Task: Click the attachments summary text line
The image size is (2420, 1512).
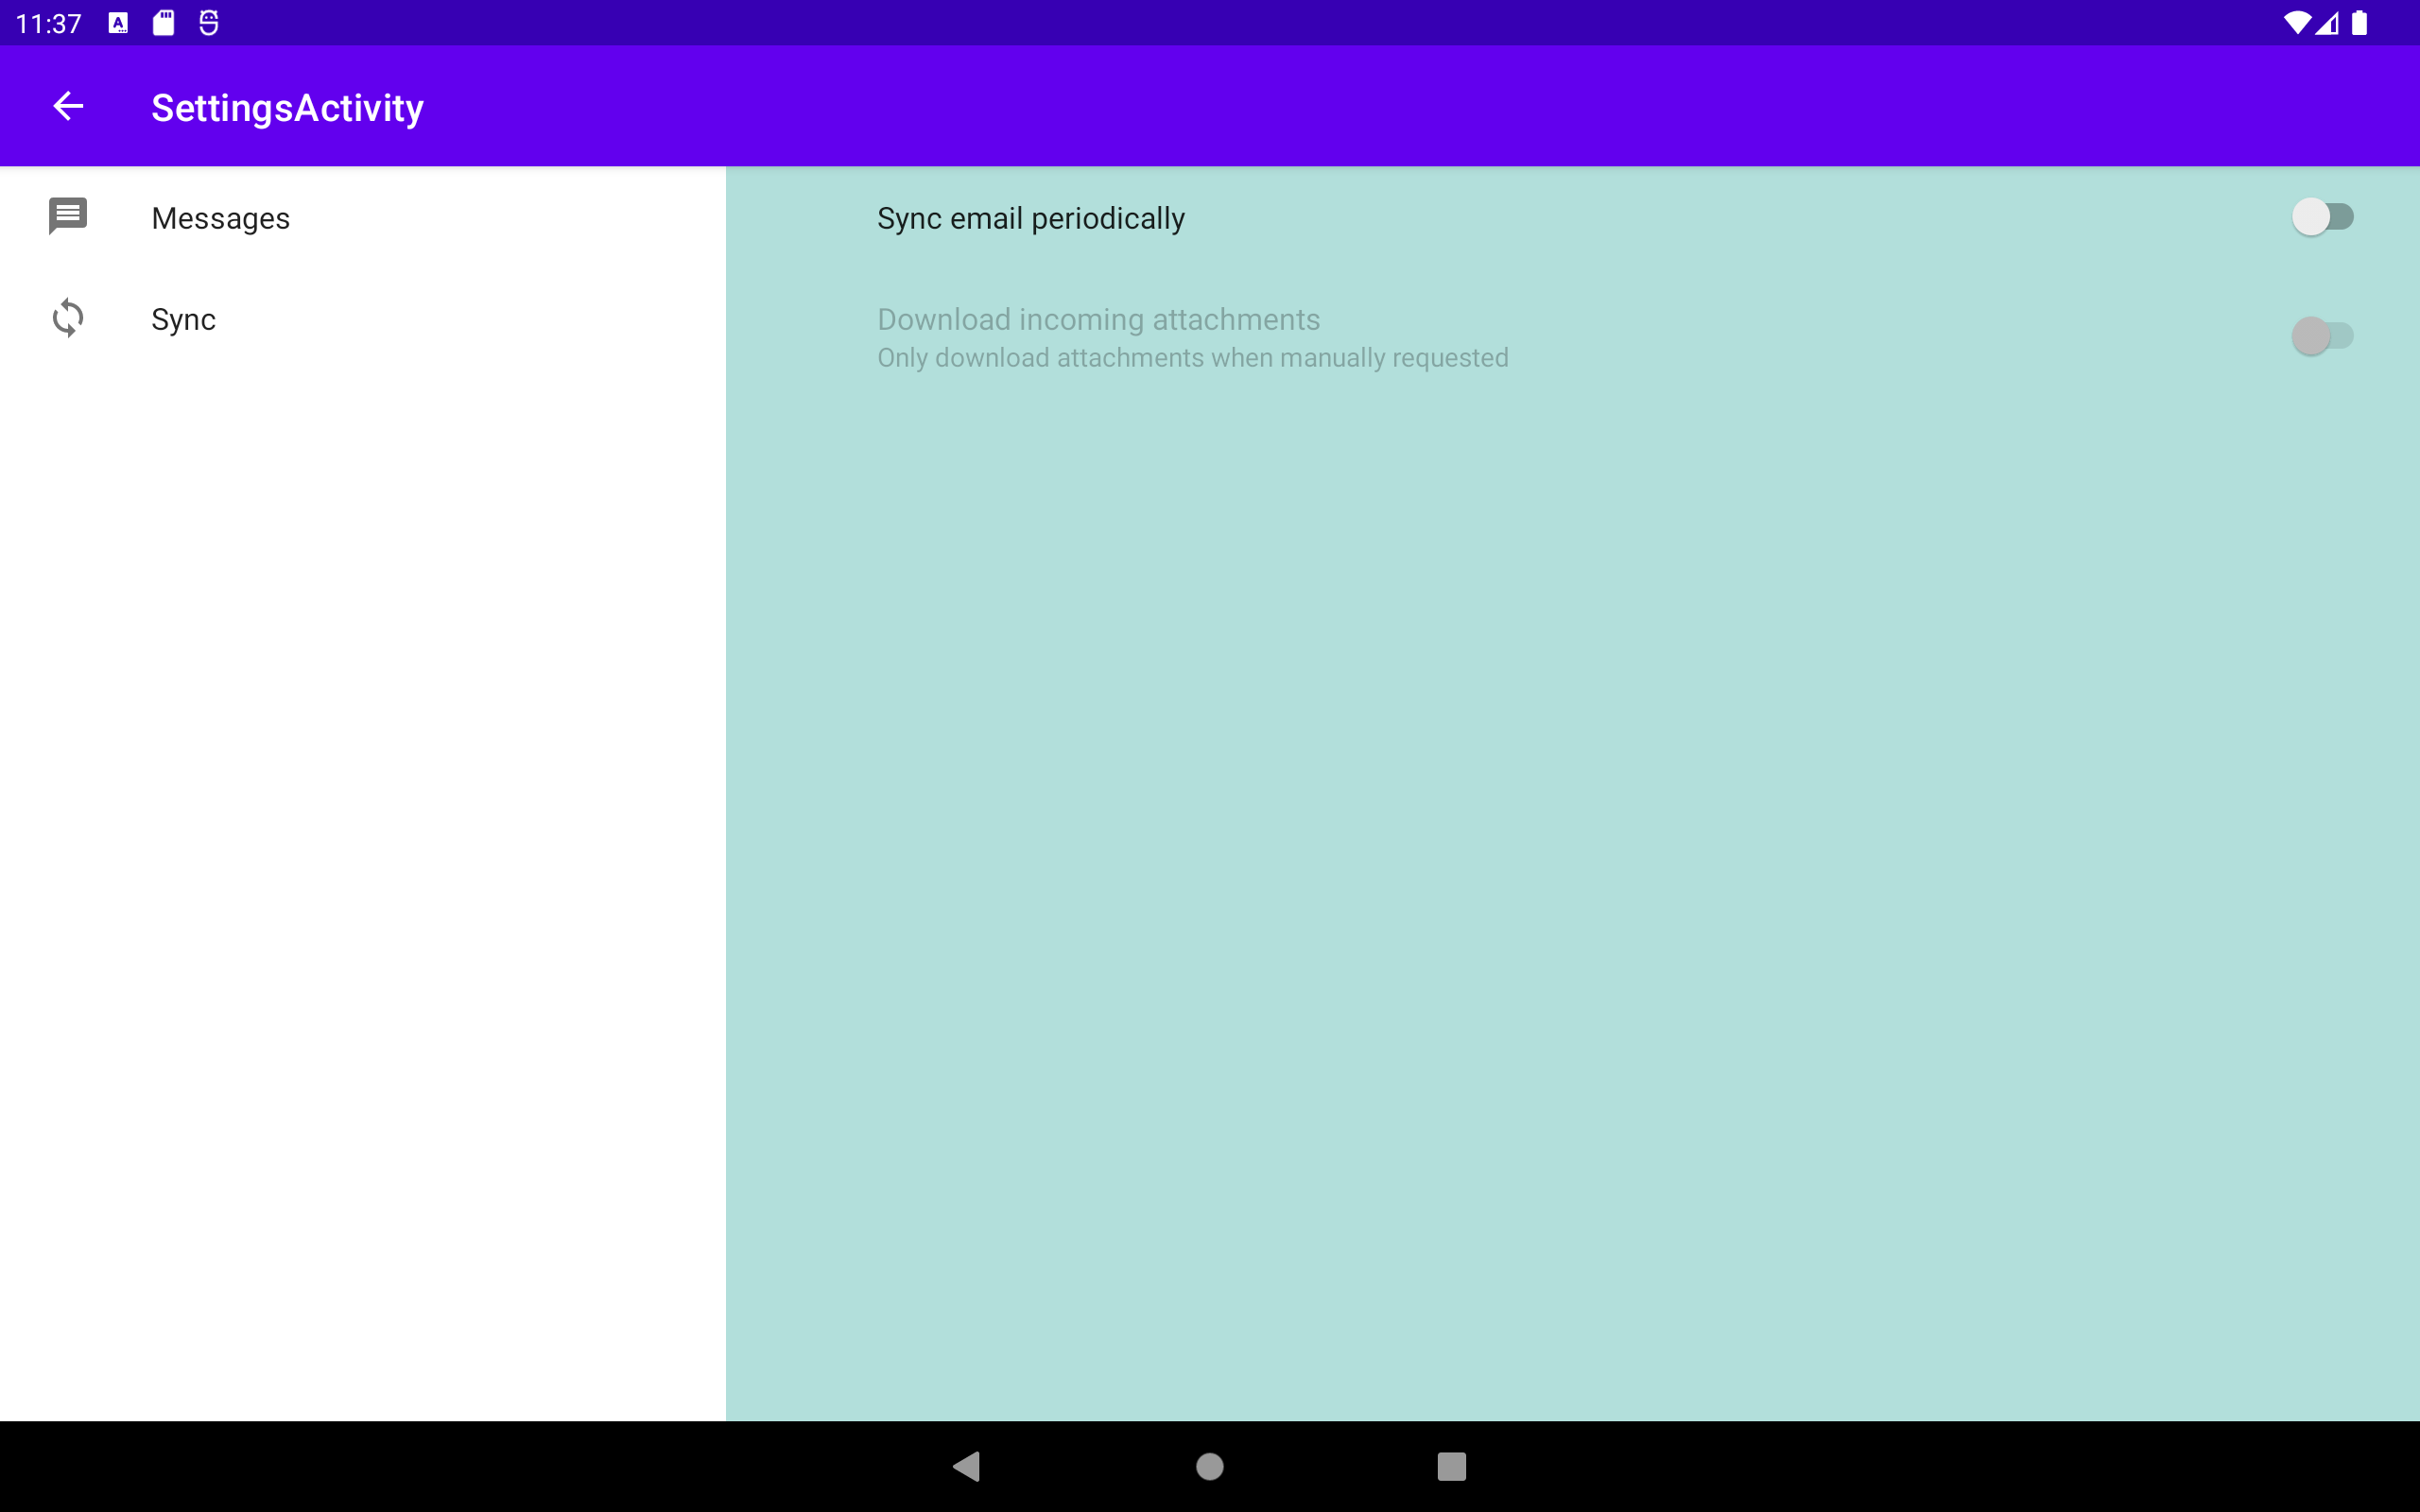Action: (x=1192, y=358)
